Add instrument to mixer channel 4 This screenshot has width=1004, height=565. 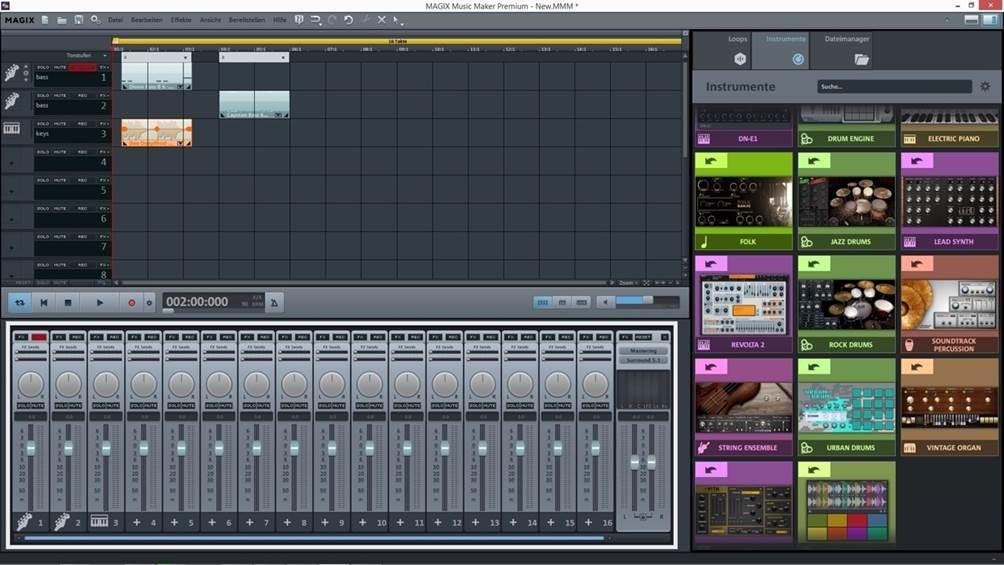click(x=136, y=523)
